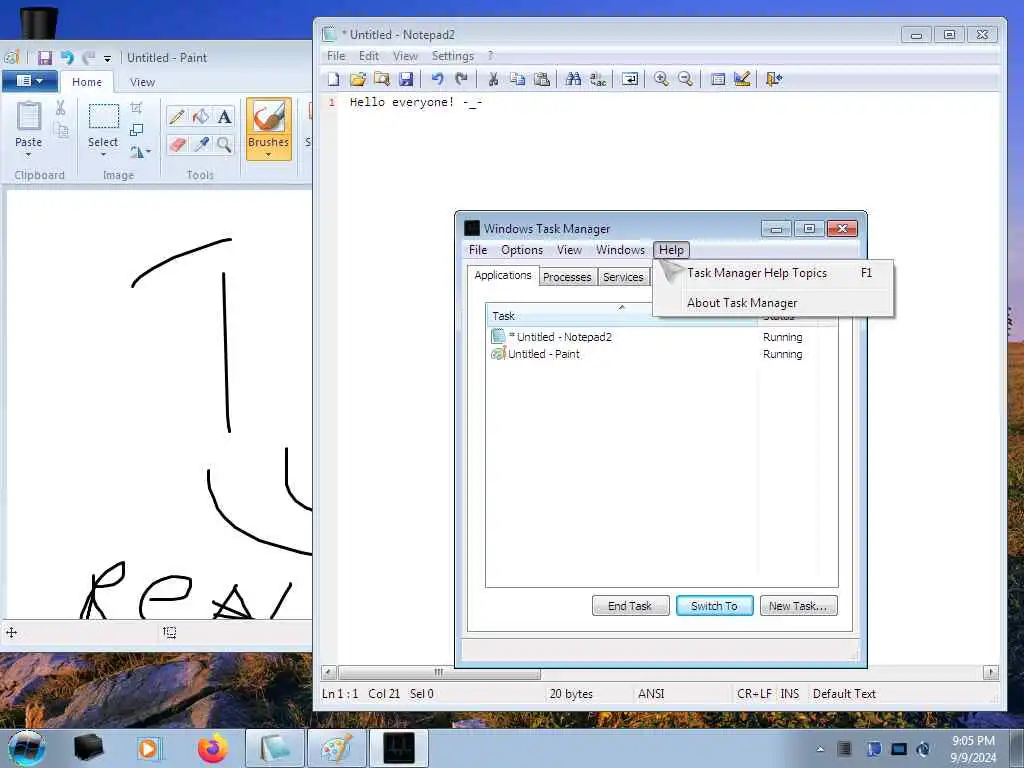Open the Customize Quick Access Toolbar arrow
Viewport: 1024px width, 768px height.
click(107, 58)
